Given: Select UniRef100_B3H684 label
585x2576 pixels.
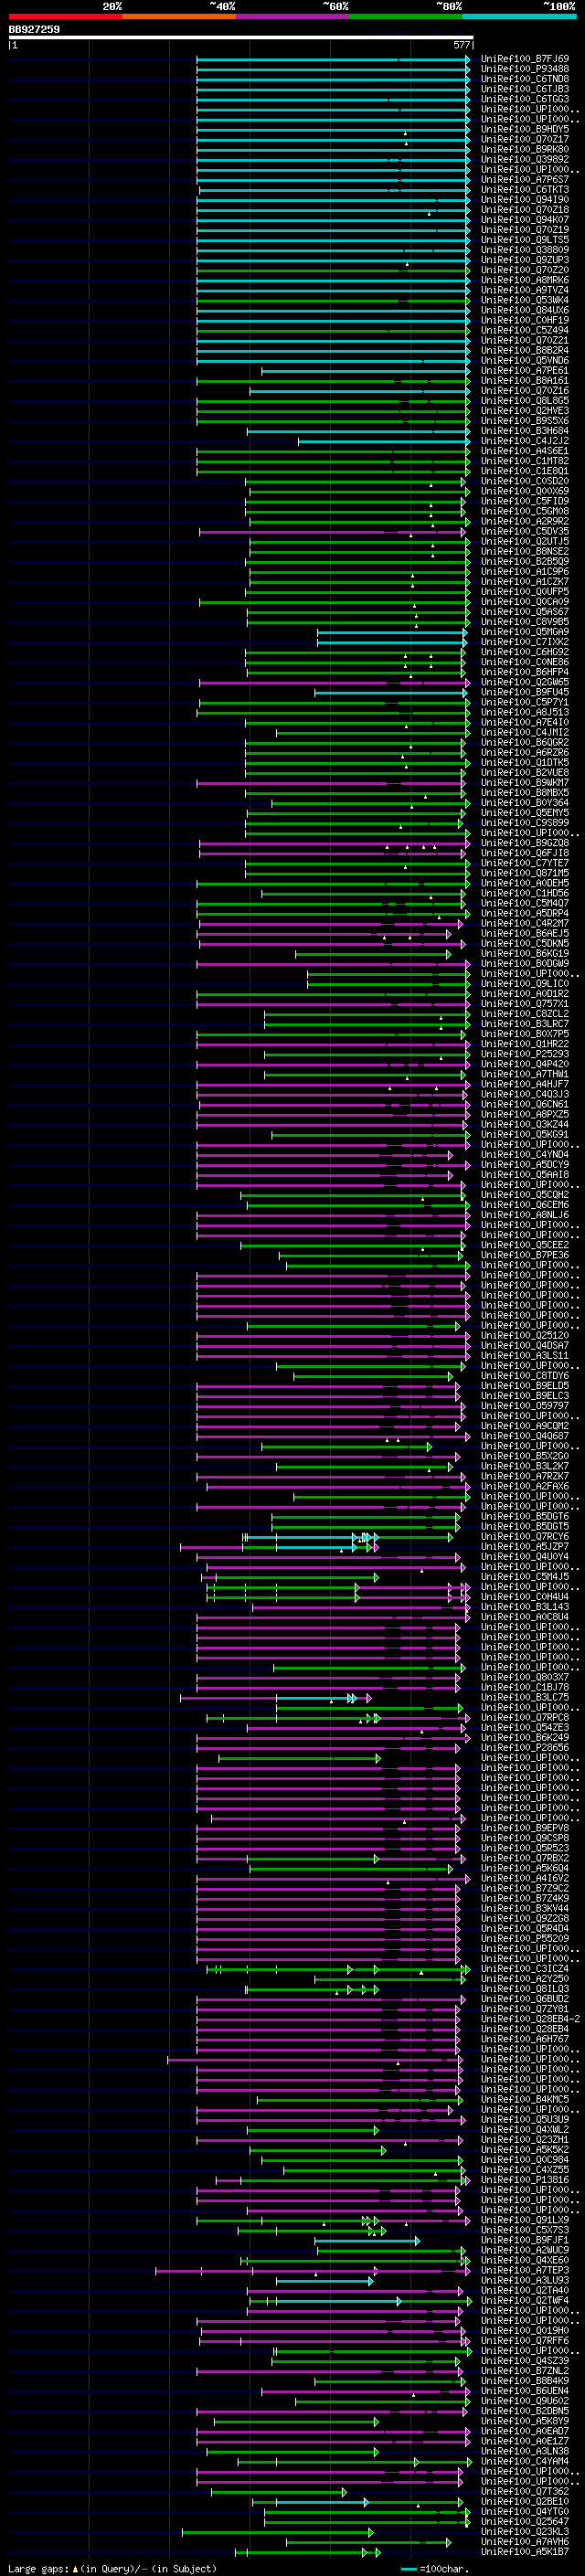Looking at the screenshot, I should click(525, 431).
